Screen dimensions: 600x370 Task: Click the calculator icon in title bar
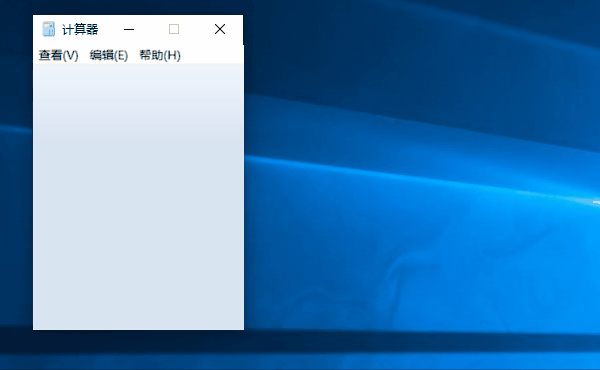(49, 29)
